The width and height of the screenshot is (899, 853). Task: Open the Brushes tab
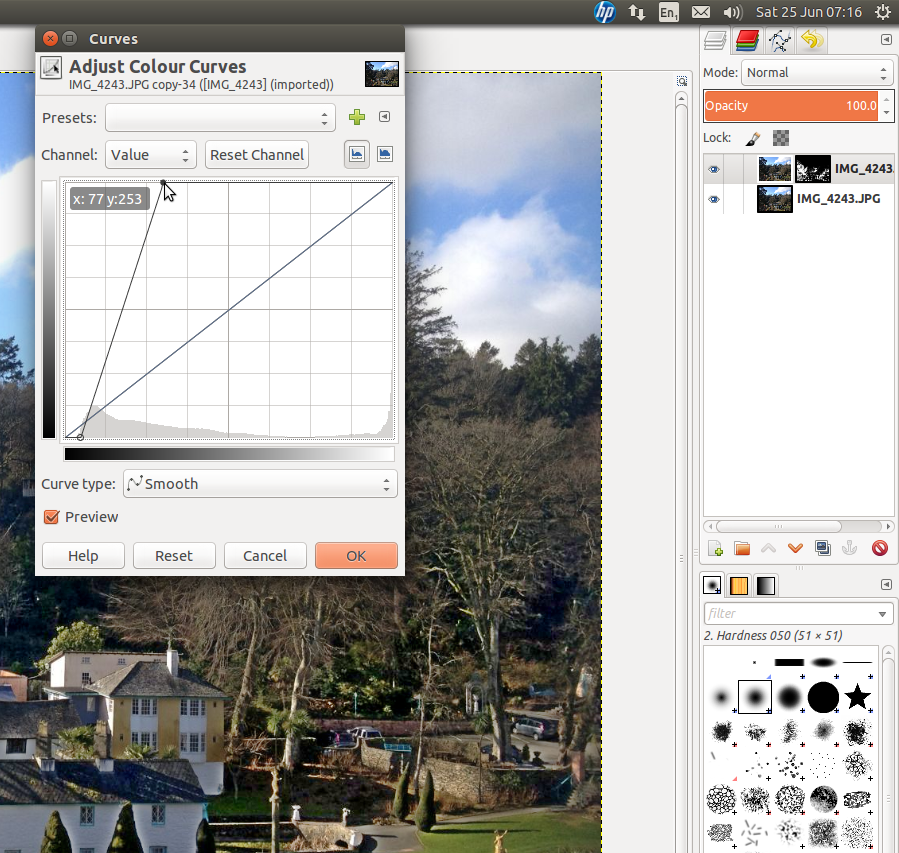click(x=712, y=585)
